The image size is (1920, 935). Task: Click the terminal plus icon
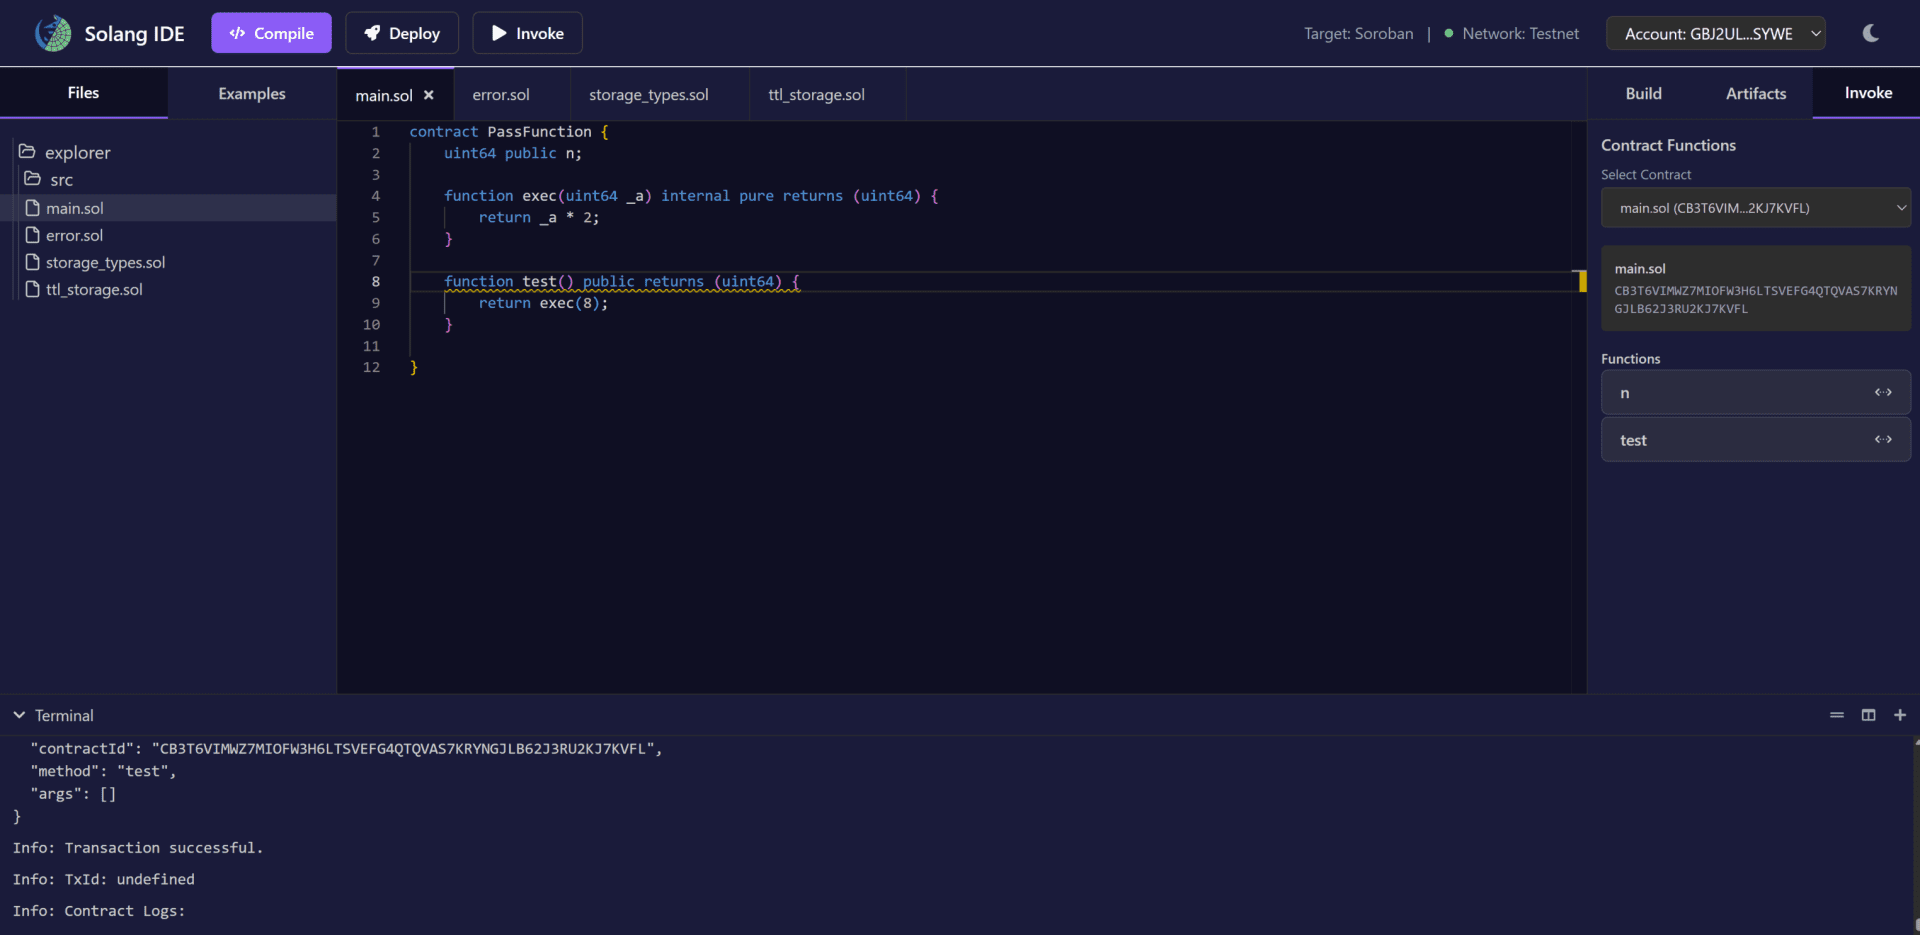(1900, 715)
